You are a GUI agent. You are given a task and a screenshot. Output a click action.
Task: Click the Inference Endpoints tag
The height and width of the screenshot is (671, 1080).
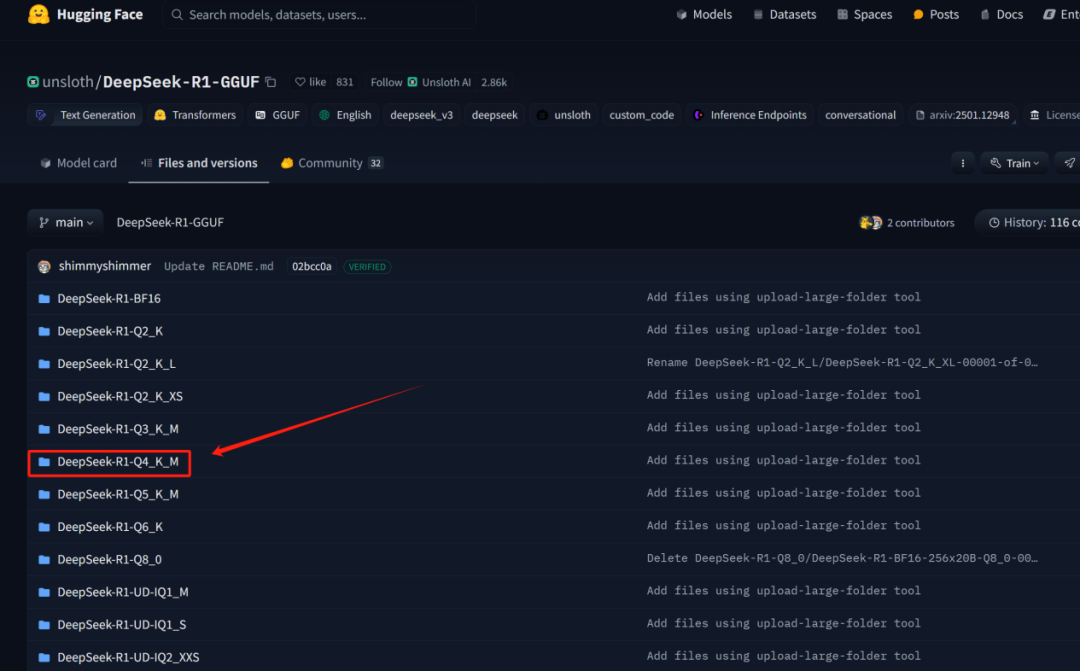(x=750, y=115)
